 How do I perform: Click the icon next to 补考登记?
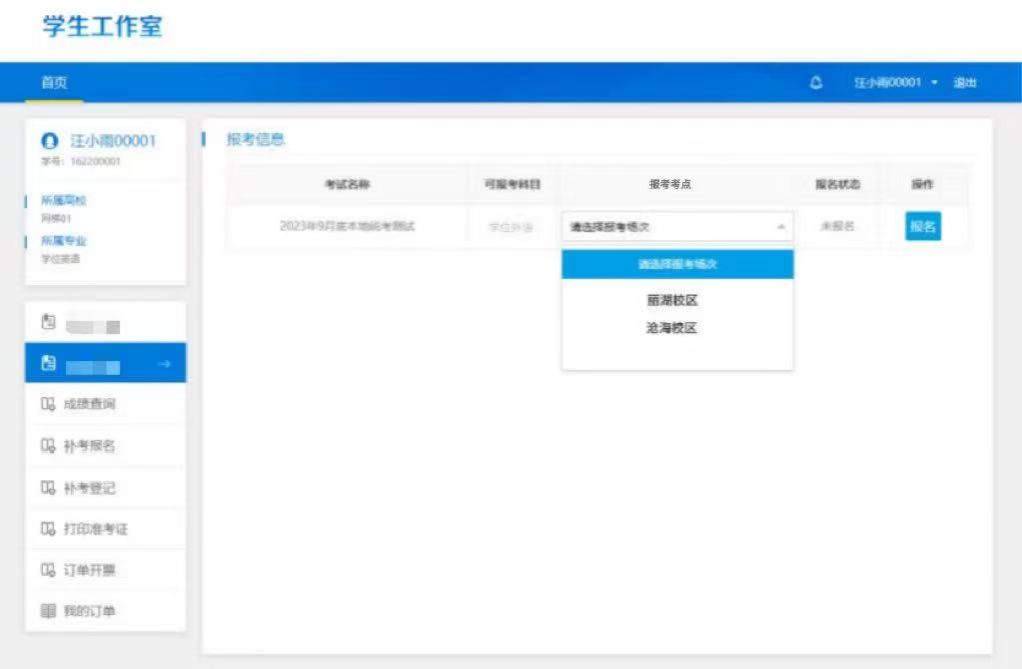pos(47,487)
